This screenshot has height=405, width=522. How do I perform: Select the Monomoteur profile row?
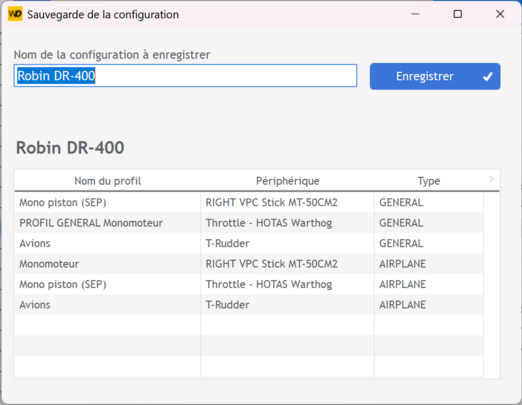tap(249, 264)
